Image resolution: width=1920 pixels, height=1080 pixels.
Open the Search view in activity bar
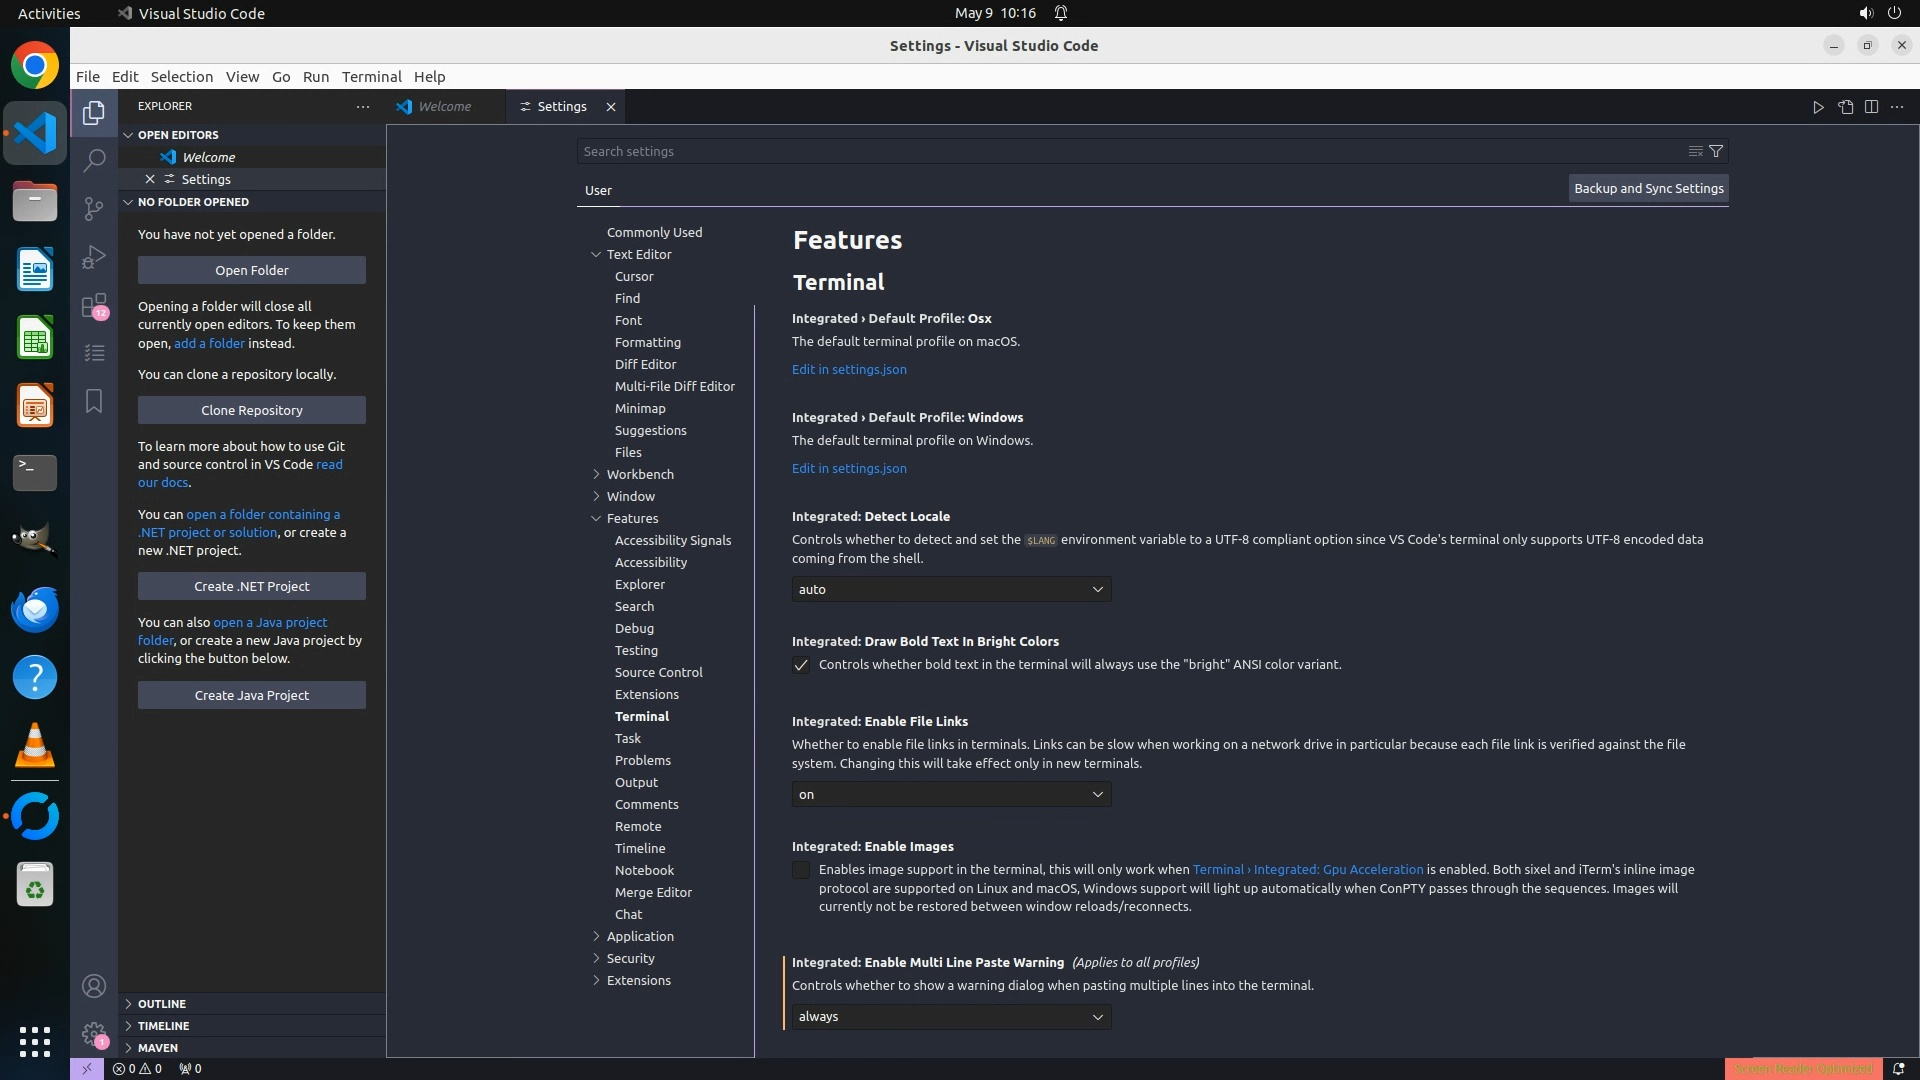pyautogui.click(x=94, y=160)
